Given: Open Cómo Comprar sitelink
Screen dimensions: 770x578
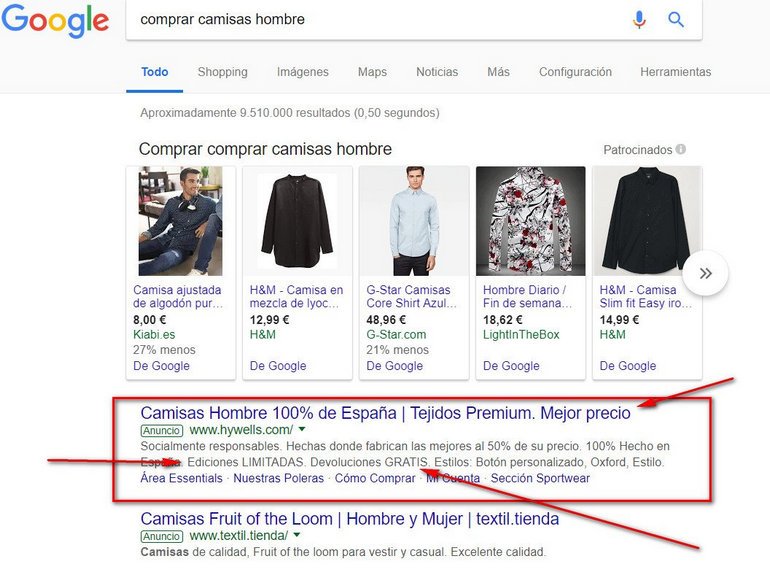Looking at the screenshot, I should click(x=375, y=478).
